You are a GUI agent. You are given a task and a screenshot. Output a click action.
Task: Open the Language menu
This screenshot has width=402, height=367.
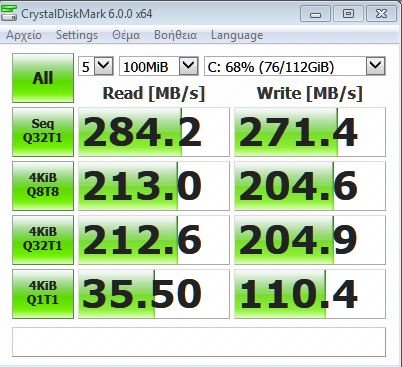click(x=237, y=35)
